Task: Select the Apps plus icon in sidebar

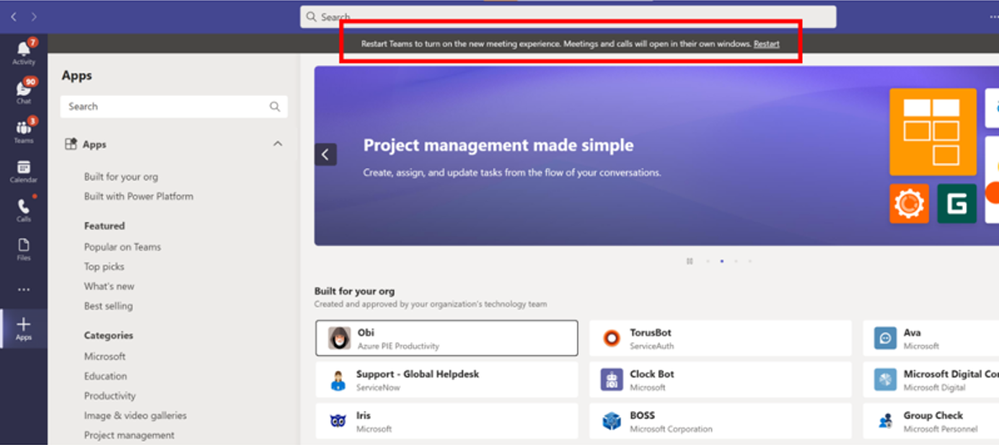Action: pyautogui.click(x=24, y=325)
